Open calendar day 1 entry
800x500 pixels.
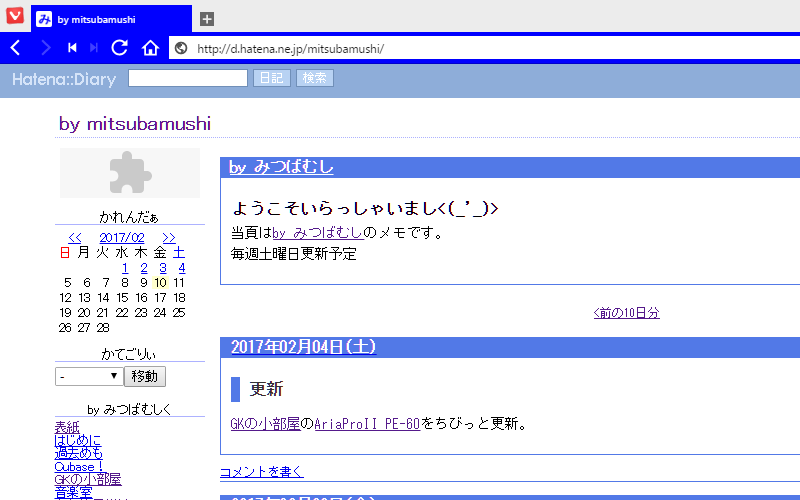[x=125, y=268]
